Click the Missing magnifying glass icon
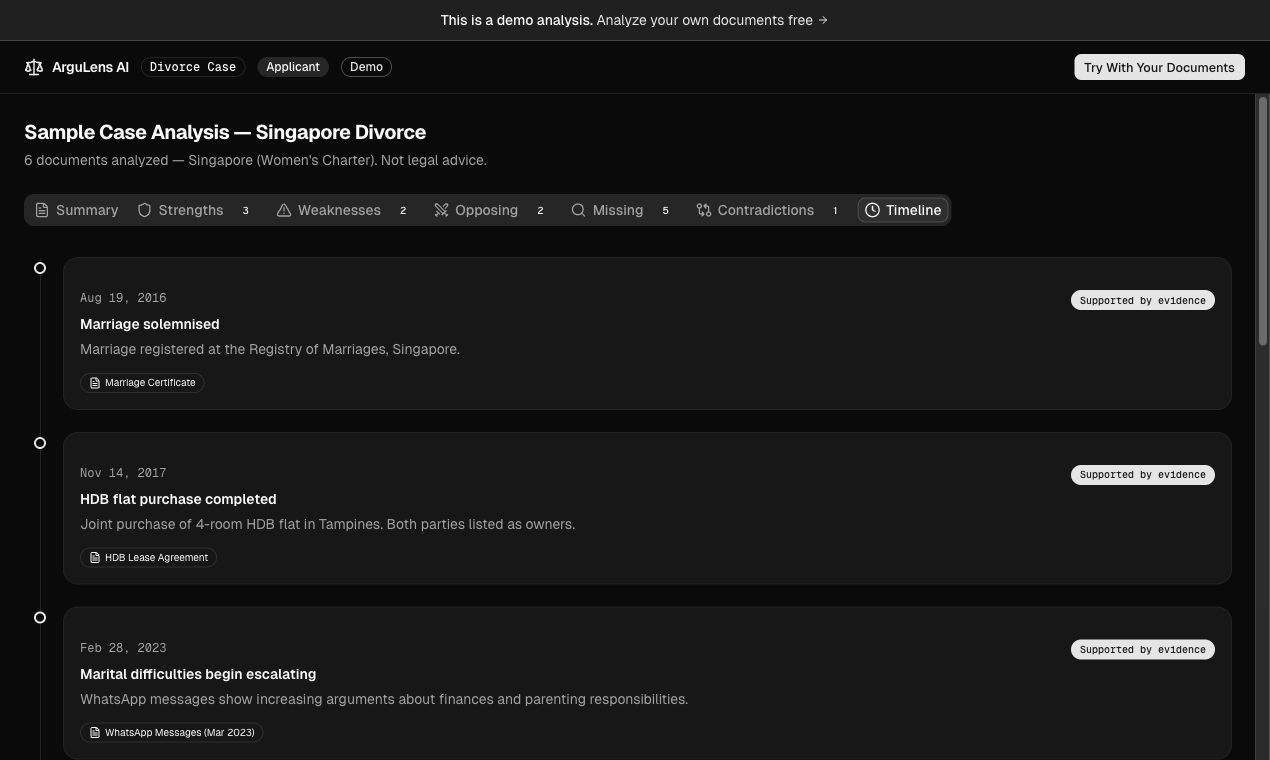The width and height of the screenshot is (1270, 760). [579, 210]
